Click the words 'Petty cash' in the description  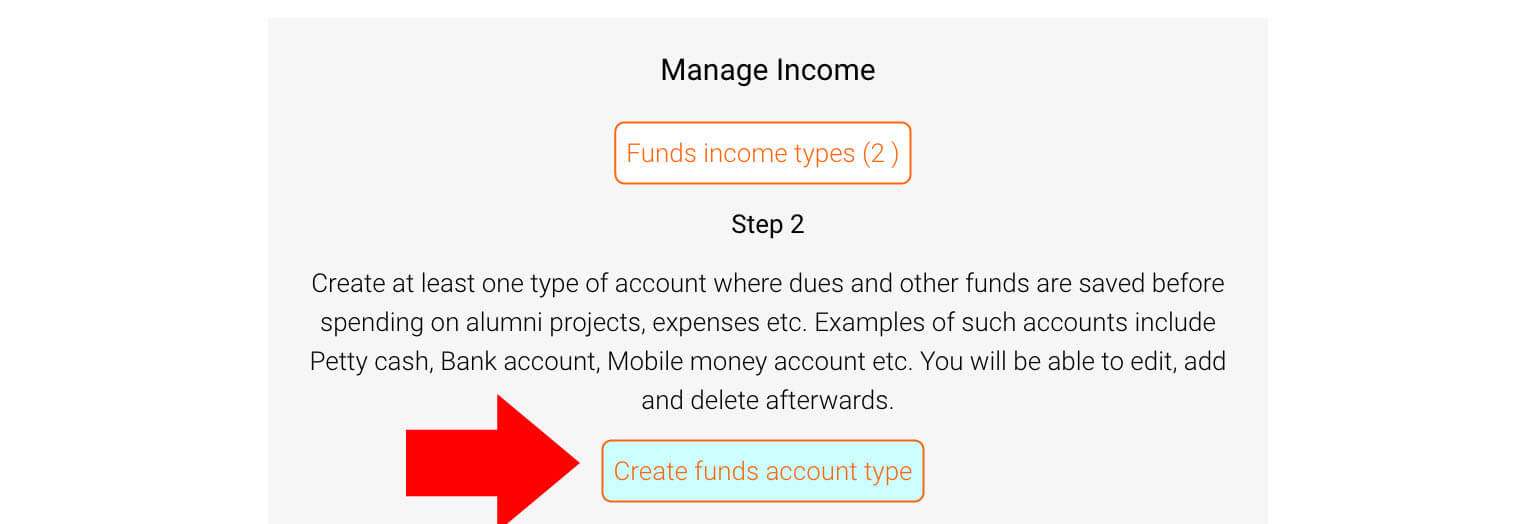(369, 361)
